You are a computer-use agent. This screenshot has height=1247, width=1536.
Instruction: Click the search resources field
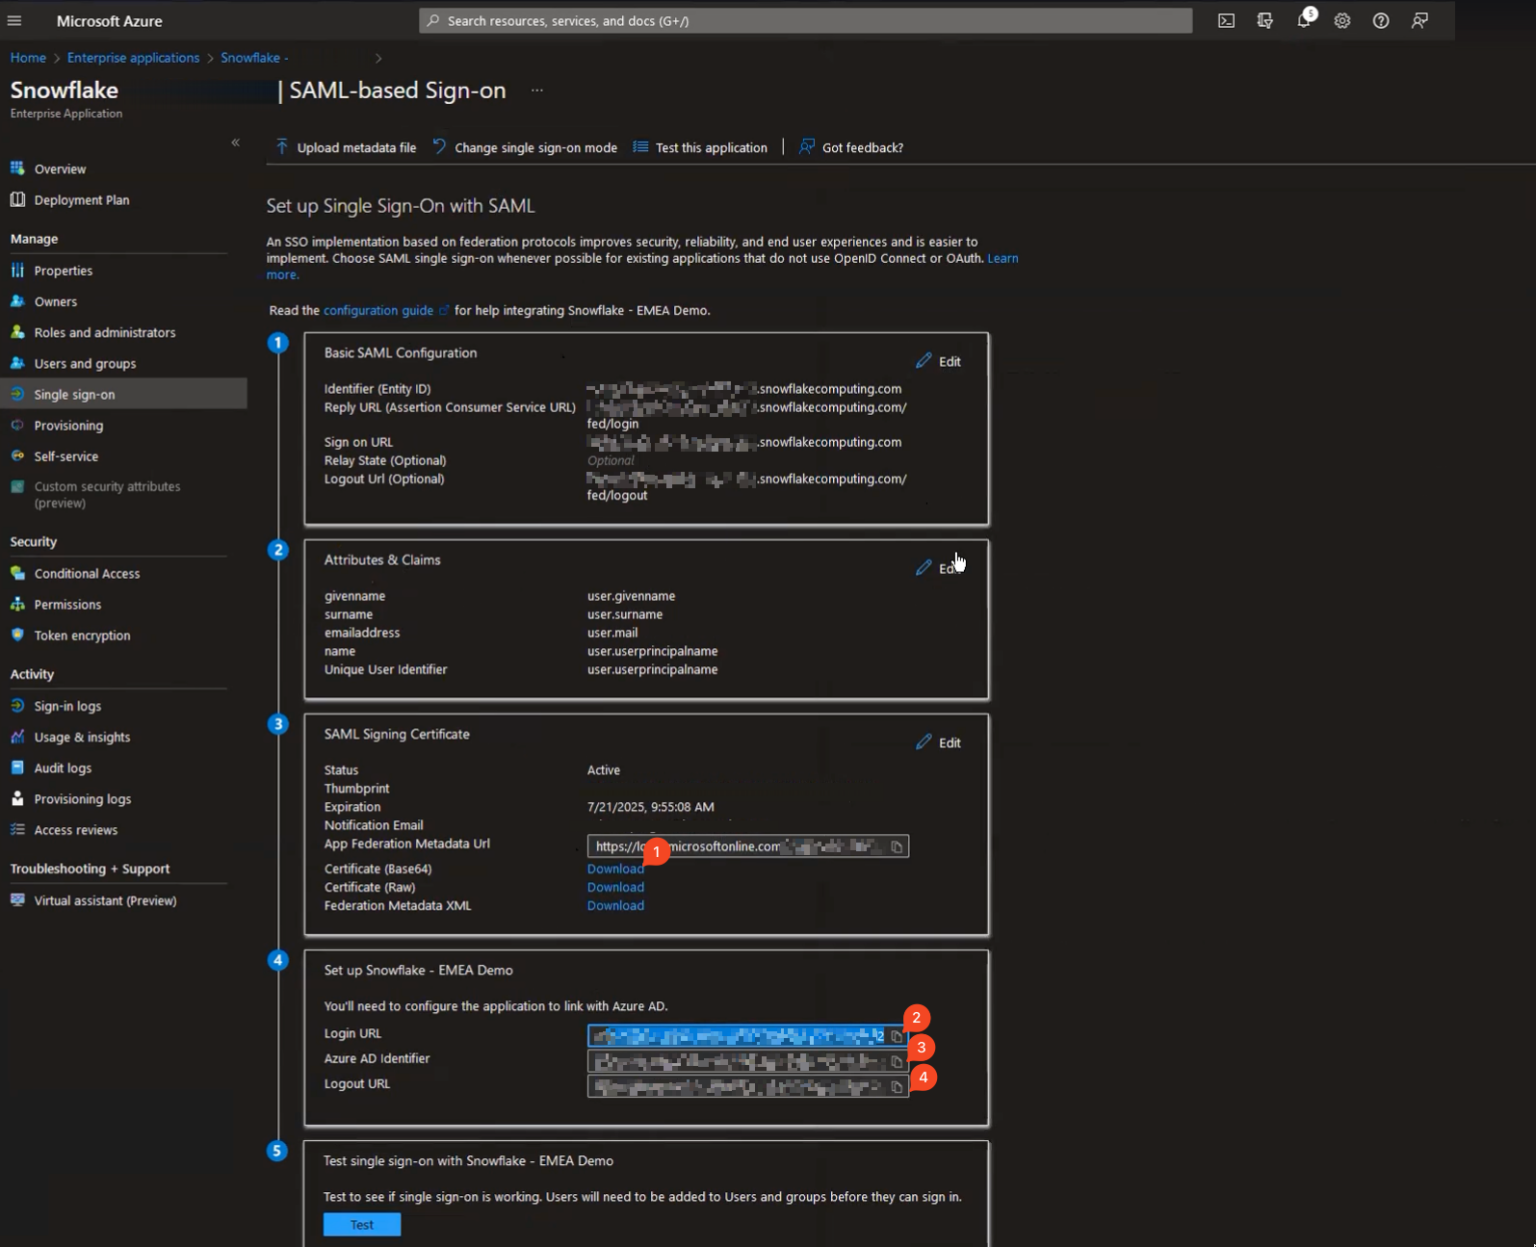(x=805, y=20)
